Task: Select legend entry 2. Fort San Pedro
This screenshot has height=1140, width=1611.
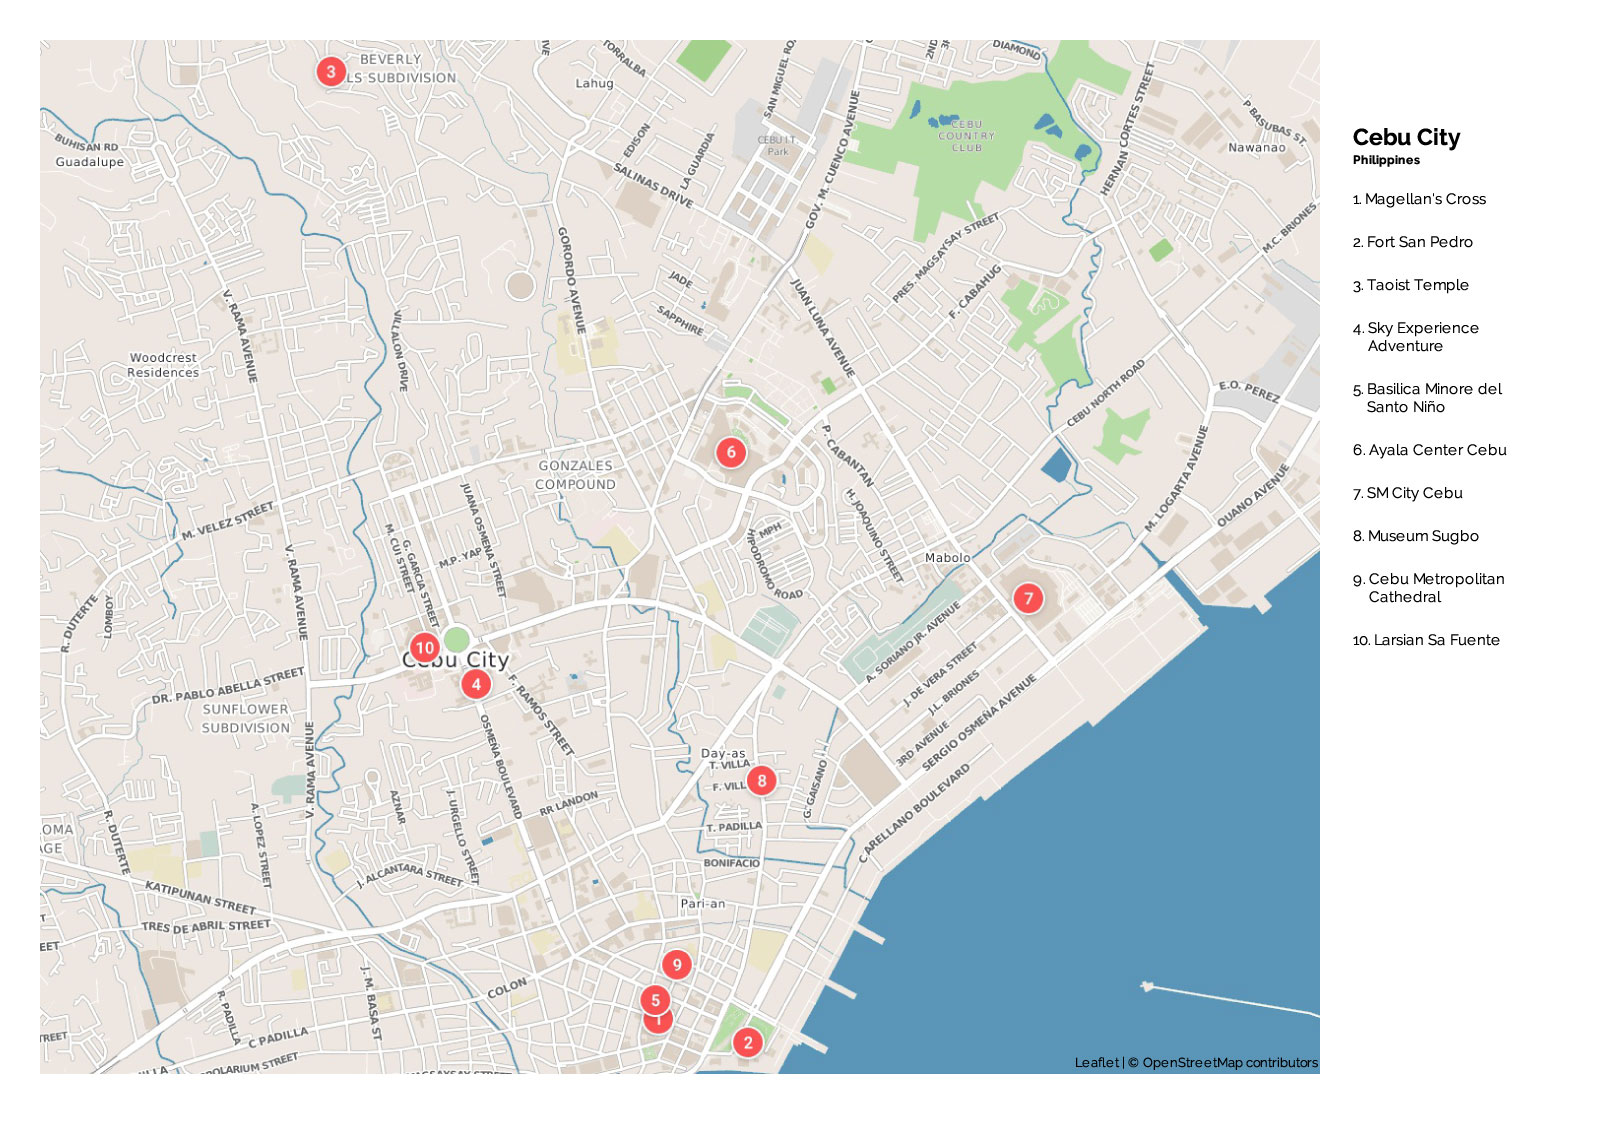Action: [1412, 242]
